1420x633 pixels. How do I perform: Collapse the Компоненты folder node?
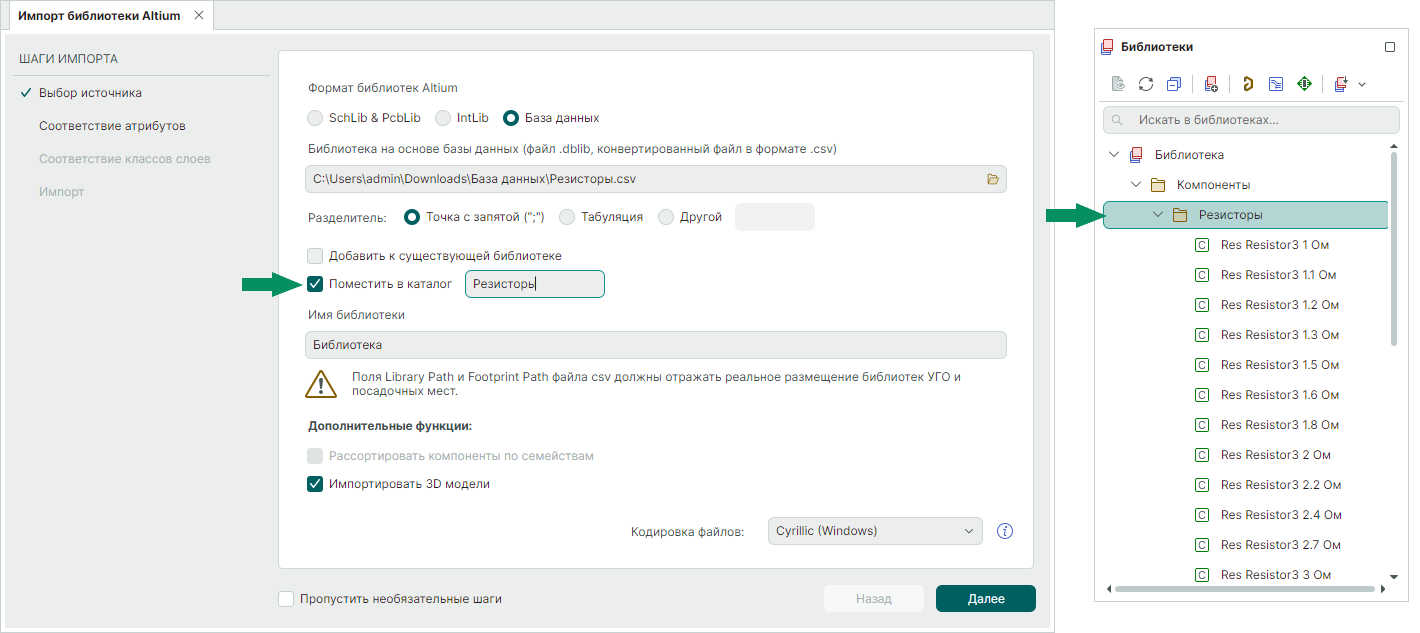tap(1136, 185)
